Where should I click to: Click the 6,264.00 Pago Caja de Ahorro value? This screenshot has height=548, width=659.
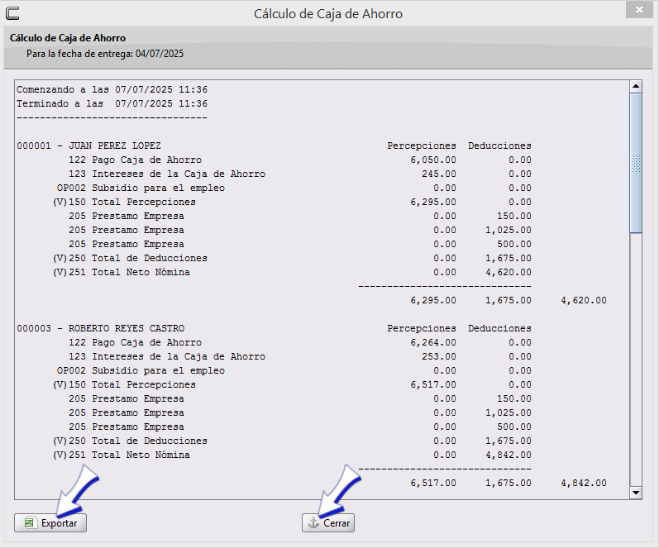433,342
